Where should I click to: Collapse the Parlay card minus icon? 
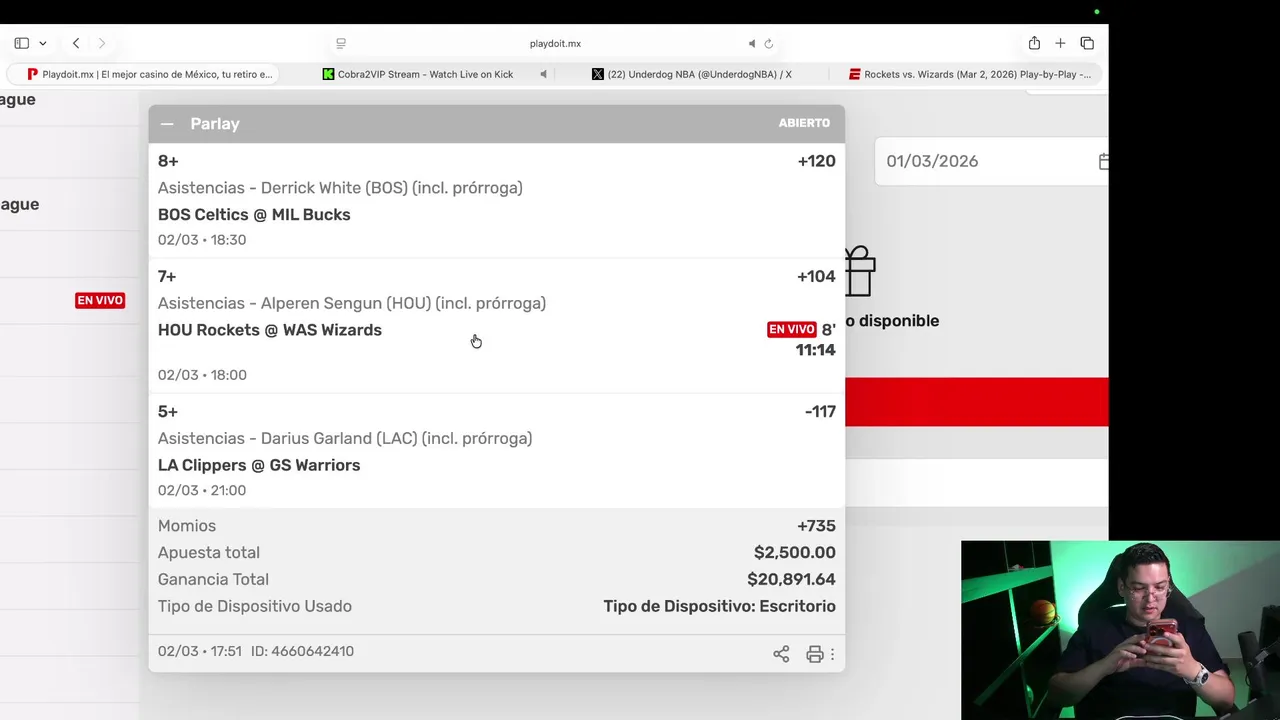click(167, 124)
